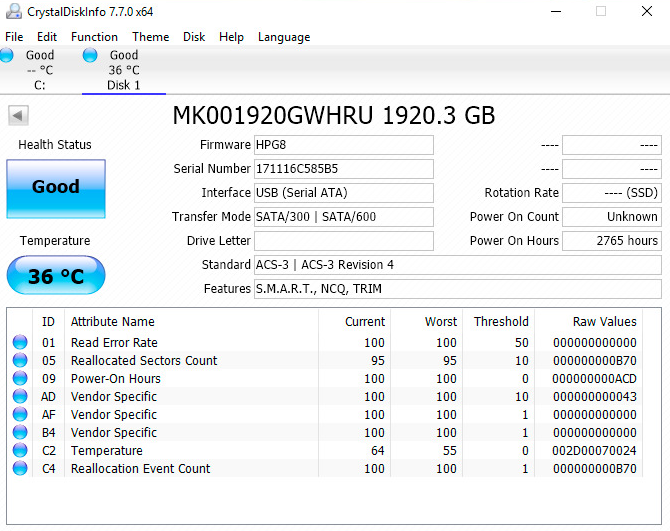Click the 36 °C temperature button
Viewport: 670px width, 531px height.
click(56, 275)
